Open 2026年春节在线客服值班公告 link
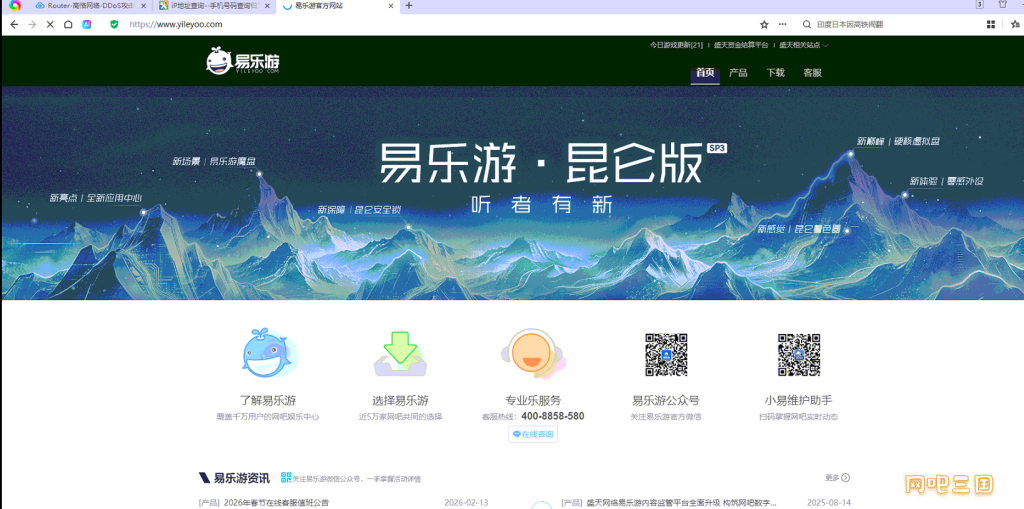The image size is (1024, 509). point(276,503)
